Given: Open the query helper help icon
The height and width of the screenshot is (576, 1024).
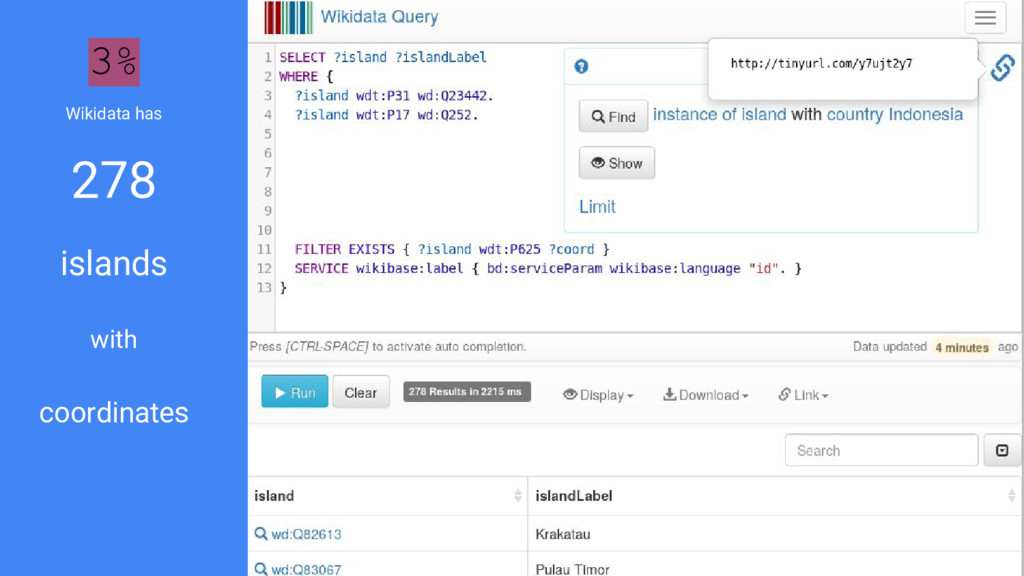Looking at the screenshot, I should 581,66.
